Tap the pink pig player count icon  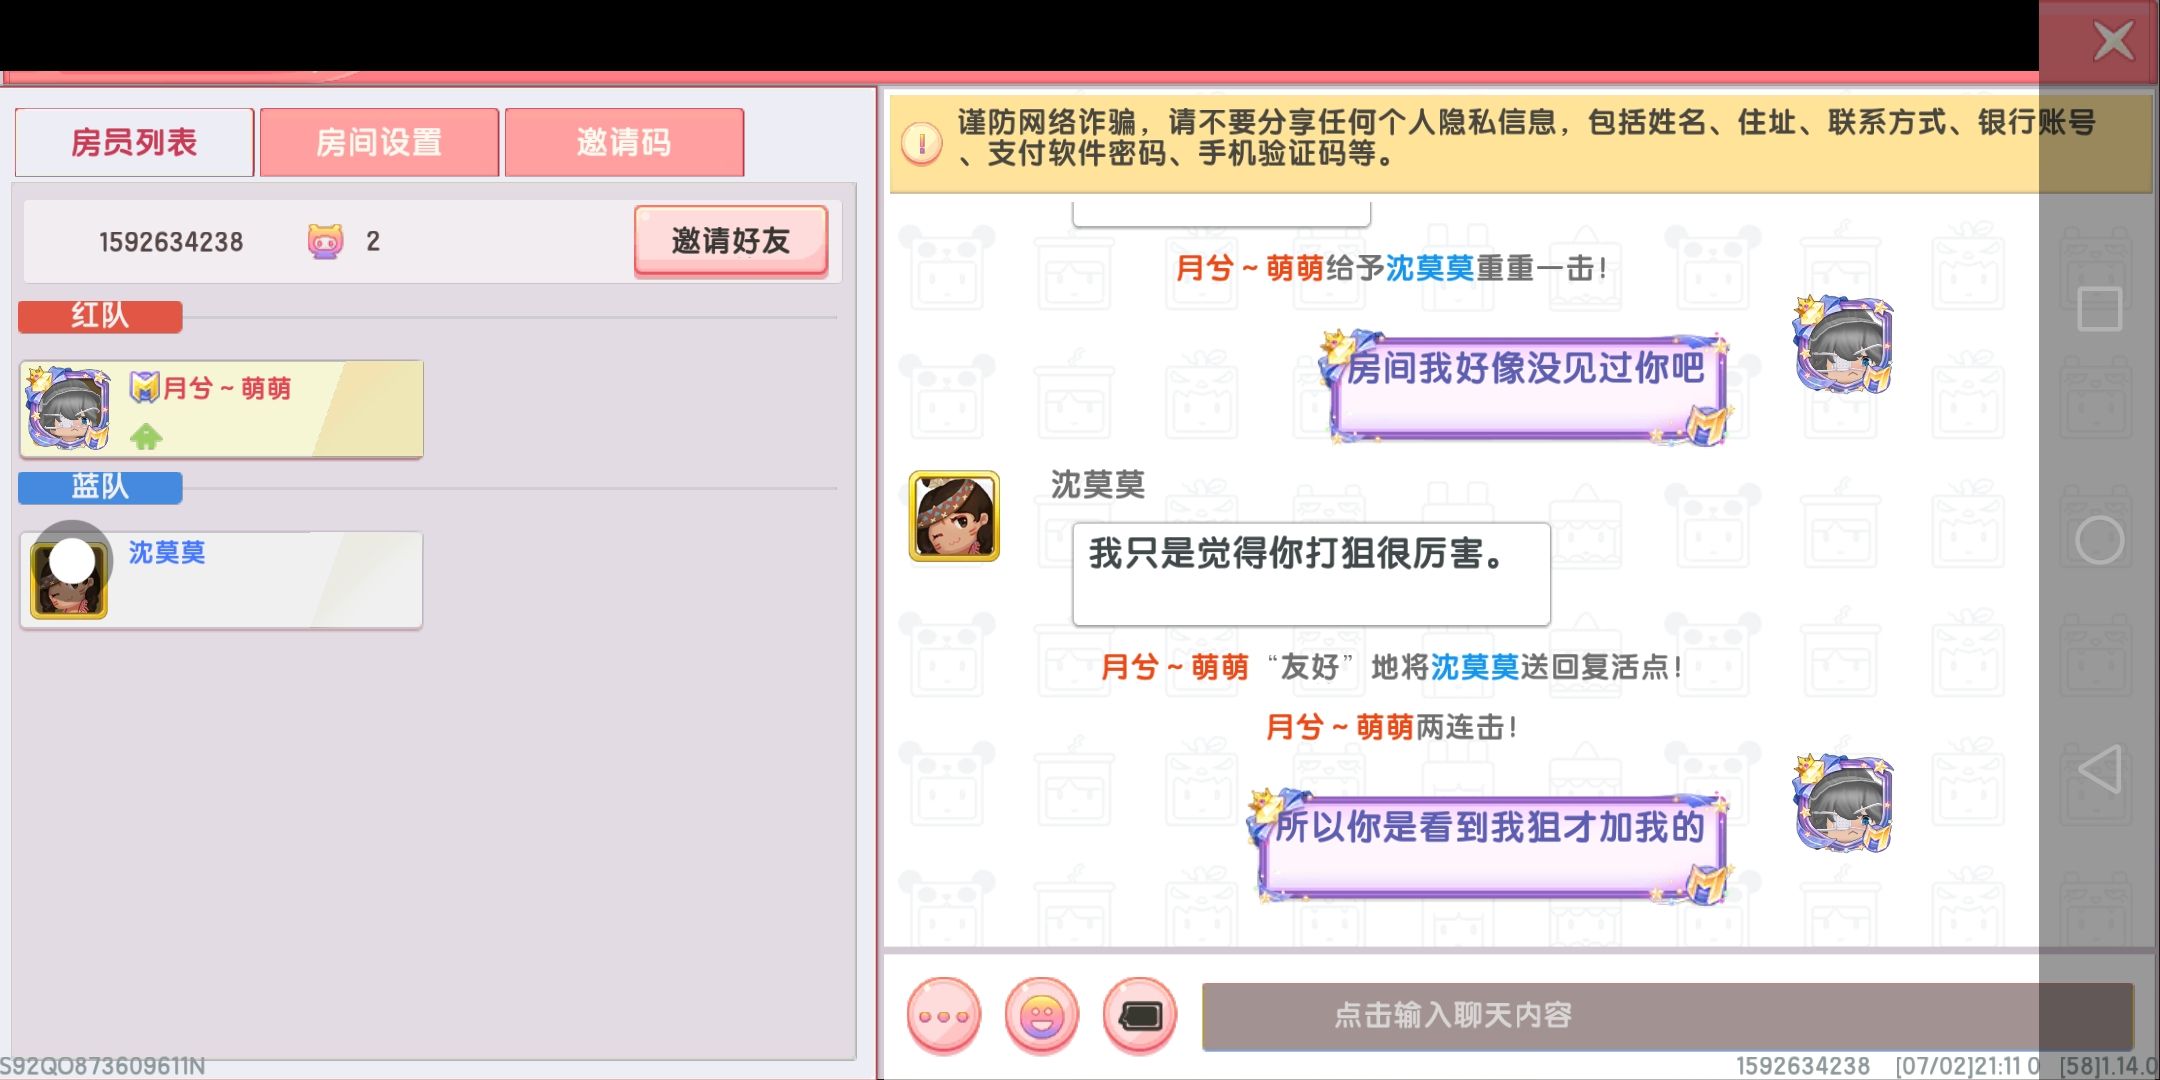325,241
